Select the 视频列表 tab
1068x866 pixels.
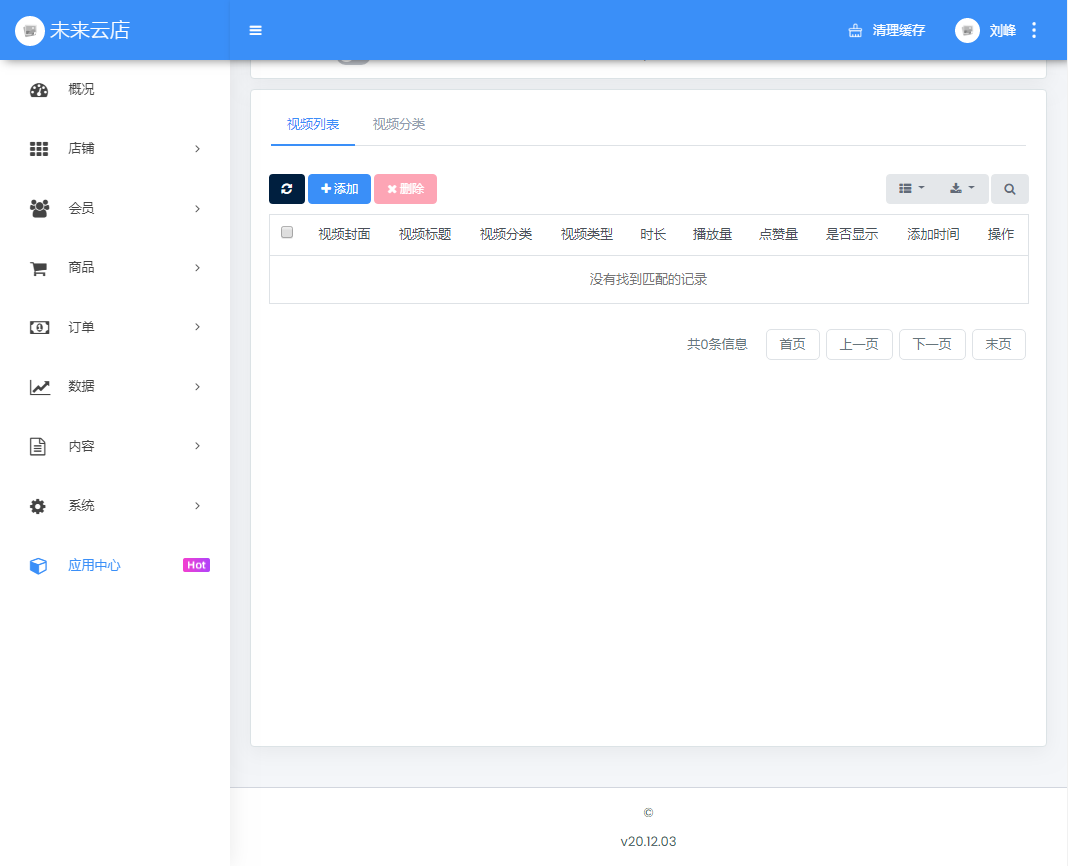pyautogui.click(x=313, y=124)
